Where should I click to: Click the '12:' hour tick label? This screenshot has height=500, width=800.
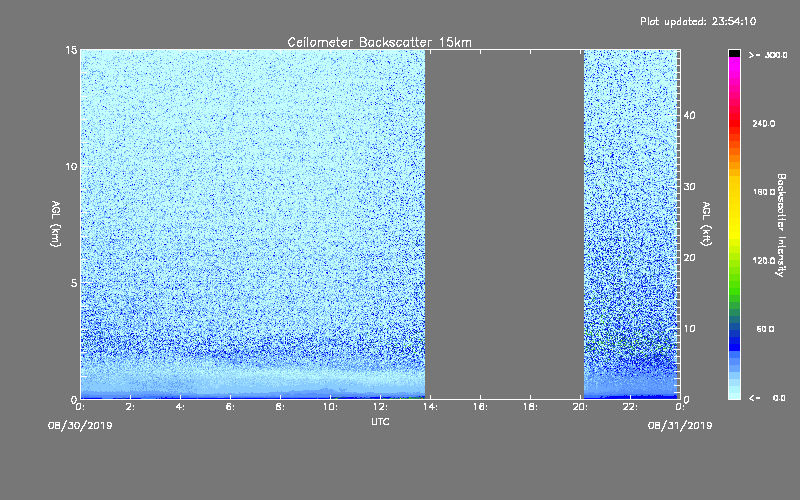(380, 407)
